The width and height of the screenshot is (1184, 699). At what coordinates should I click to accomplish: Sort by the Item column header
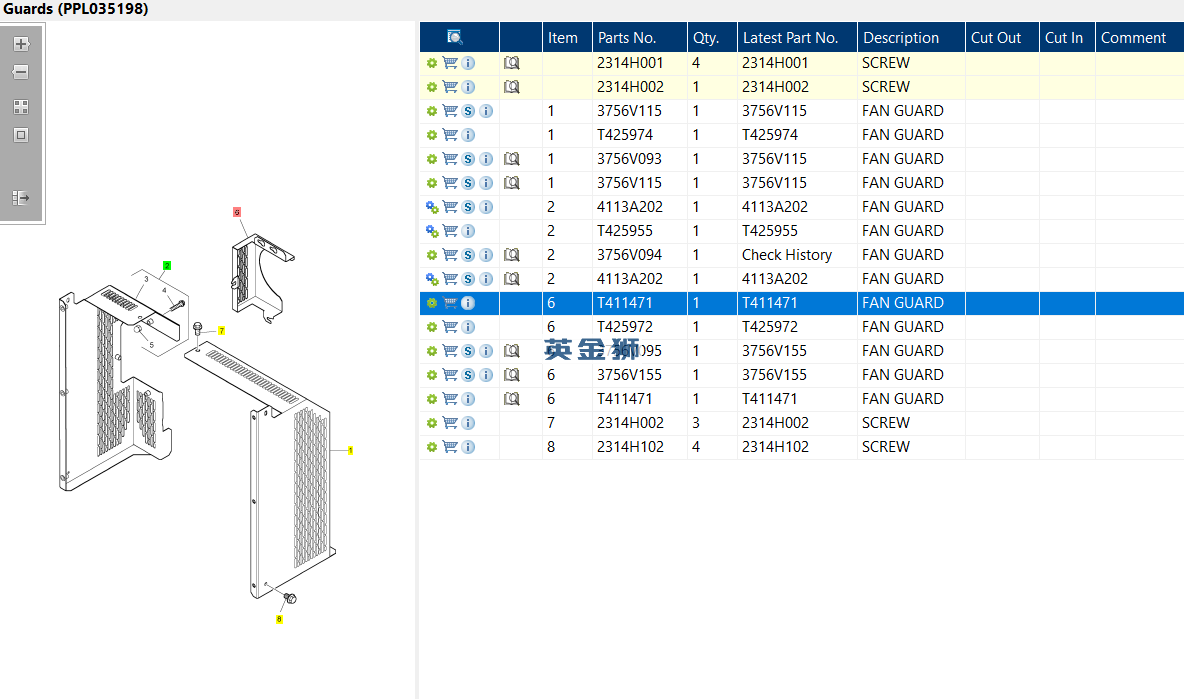567,37
